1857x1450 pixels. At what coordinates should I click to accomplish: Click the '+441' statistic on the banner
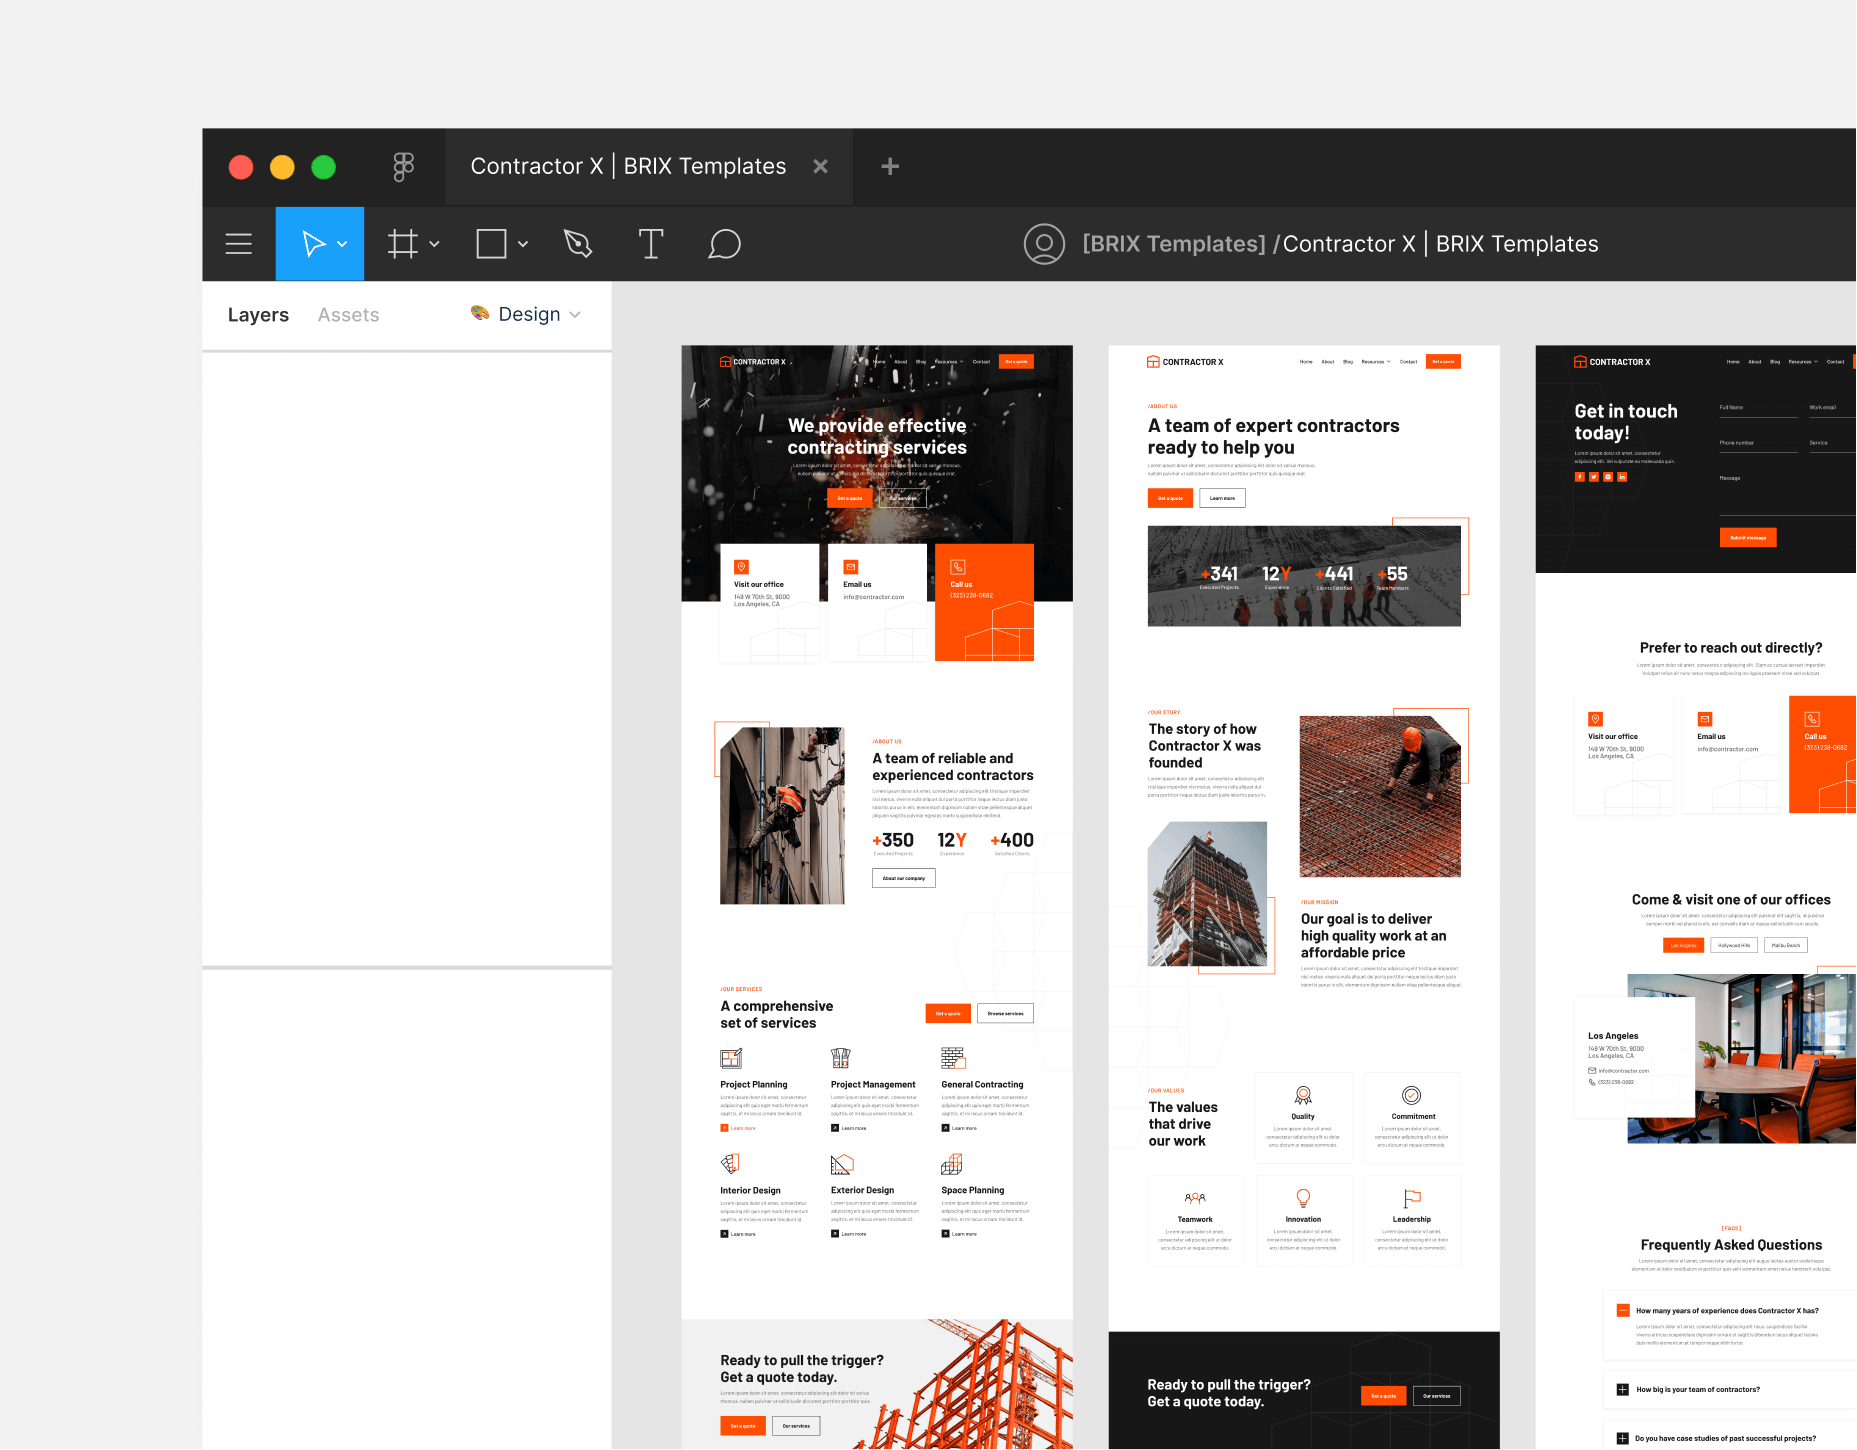1335,574
